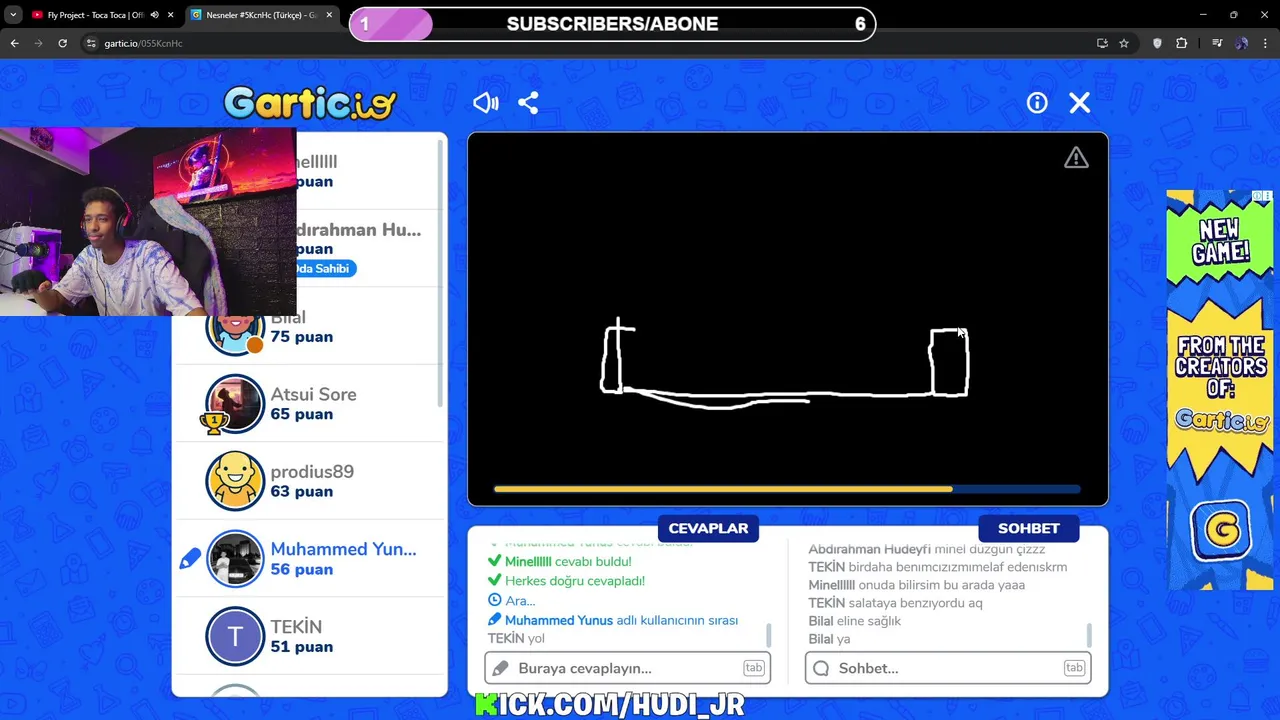Click the trophy badge on Atsui Sore
The image size is (1280, 720).
point(212,423)
